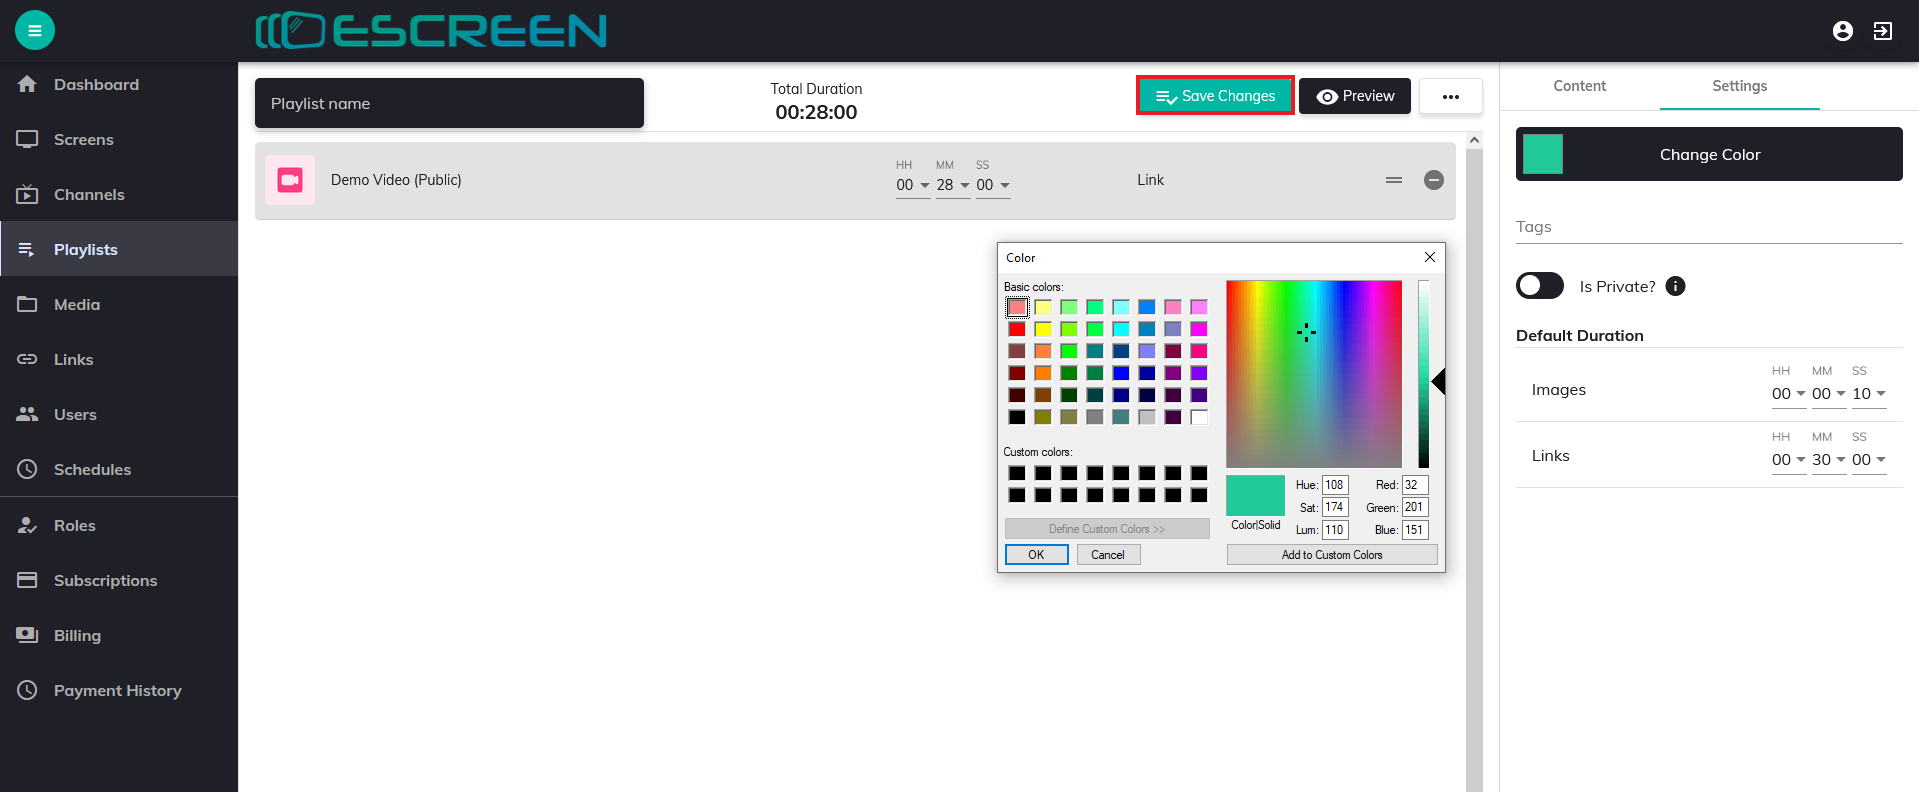1919x792 pixels.
Task: Open Schedules in the sidebar
Action: 92,469
